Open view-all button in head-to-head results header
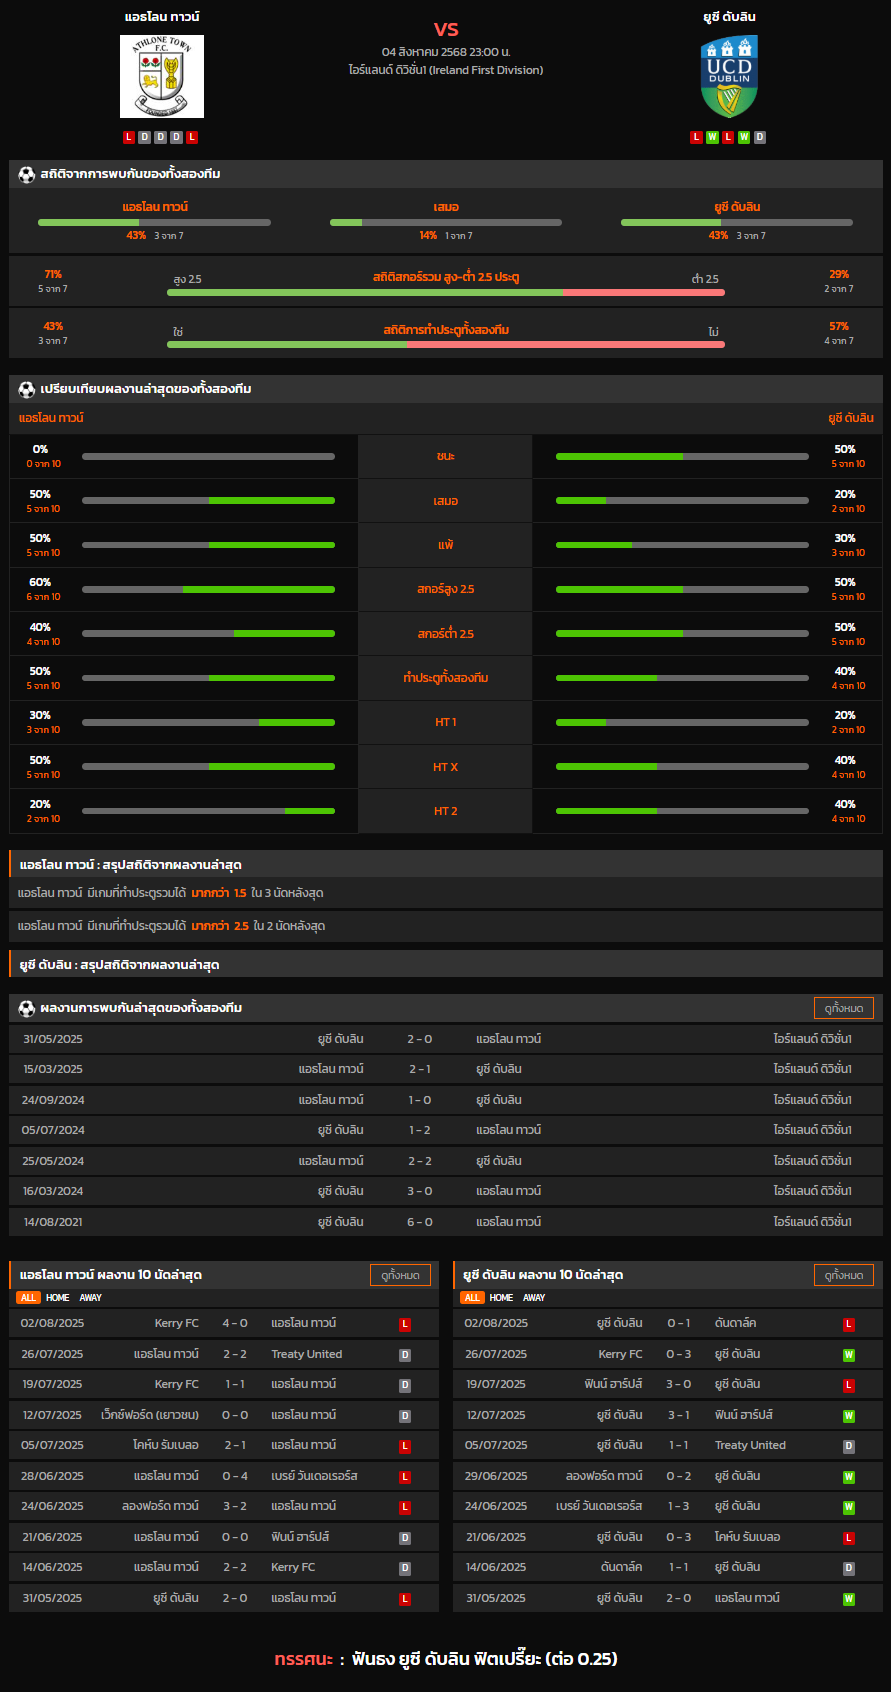 [x=844, y=1008]
